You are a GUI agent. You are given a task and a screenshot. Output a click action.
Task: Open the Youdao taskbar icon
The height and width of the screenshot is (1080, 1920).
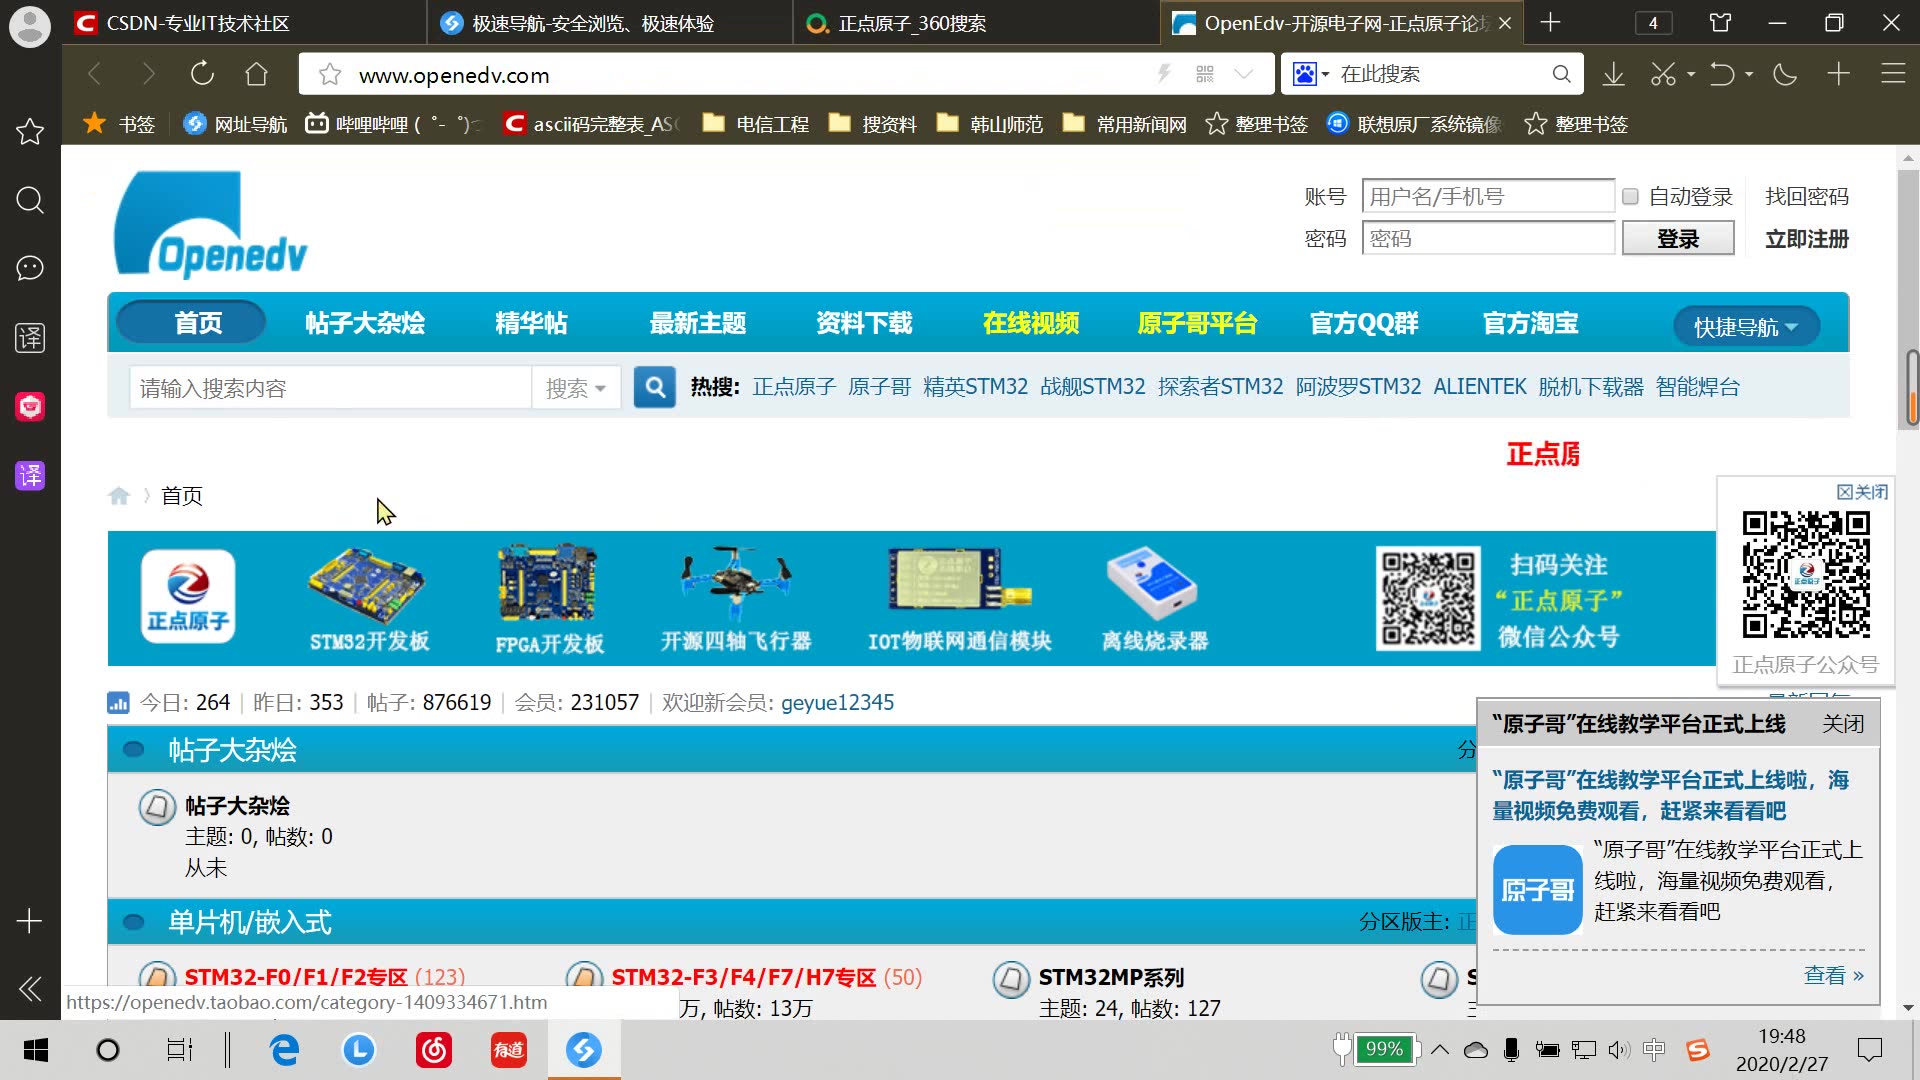pos(509,1050)
